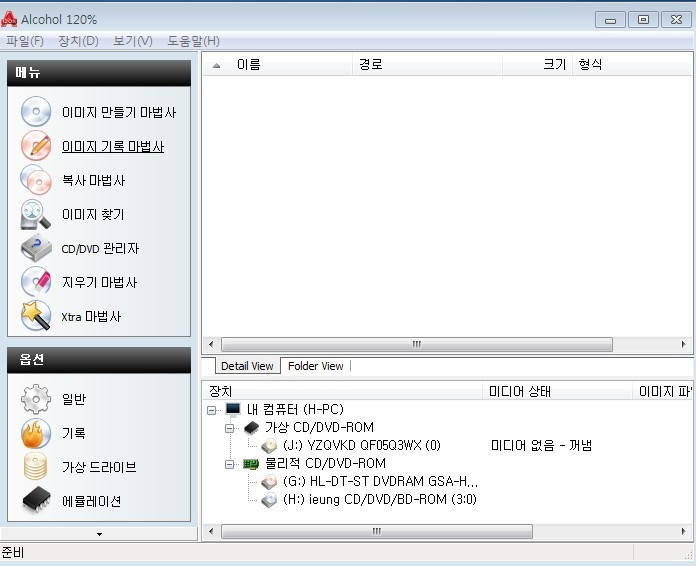This screenshot has height=566, width=696.
Task: Click the Alcohol 120% app logo icon
Action: (x=9, y=19)
